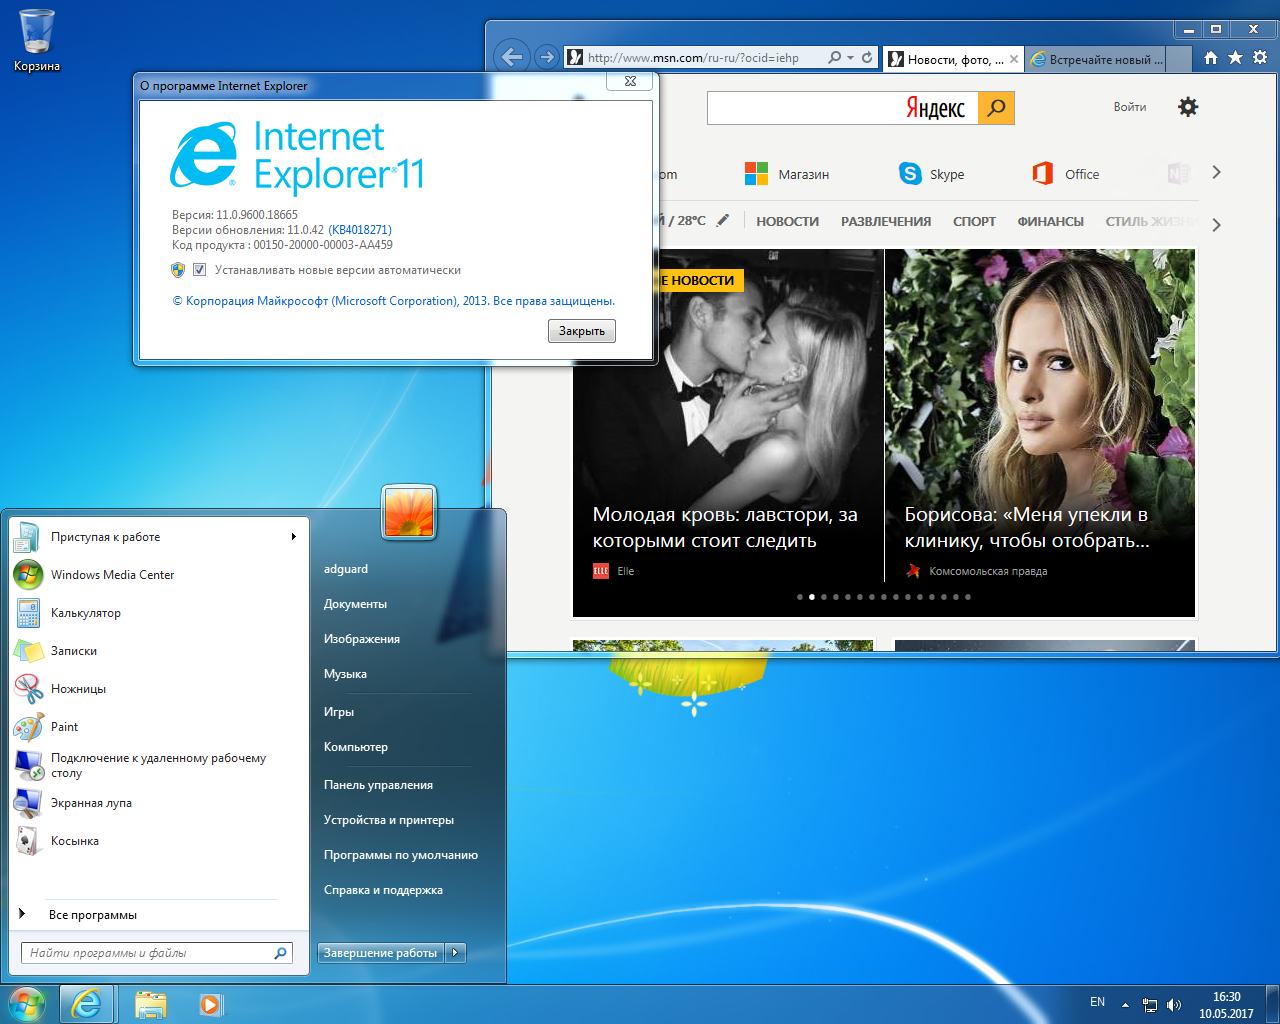Open the KB4018271 update link
The height and width of the screenshot is (1024, 1280).
(360, 230)
